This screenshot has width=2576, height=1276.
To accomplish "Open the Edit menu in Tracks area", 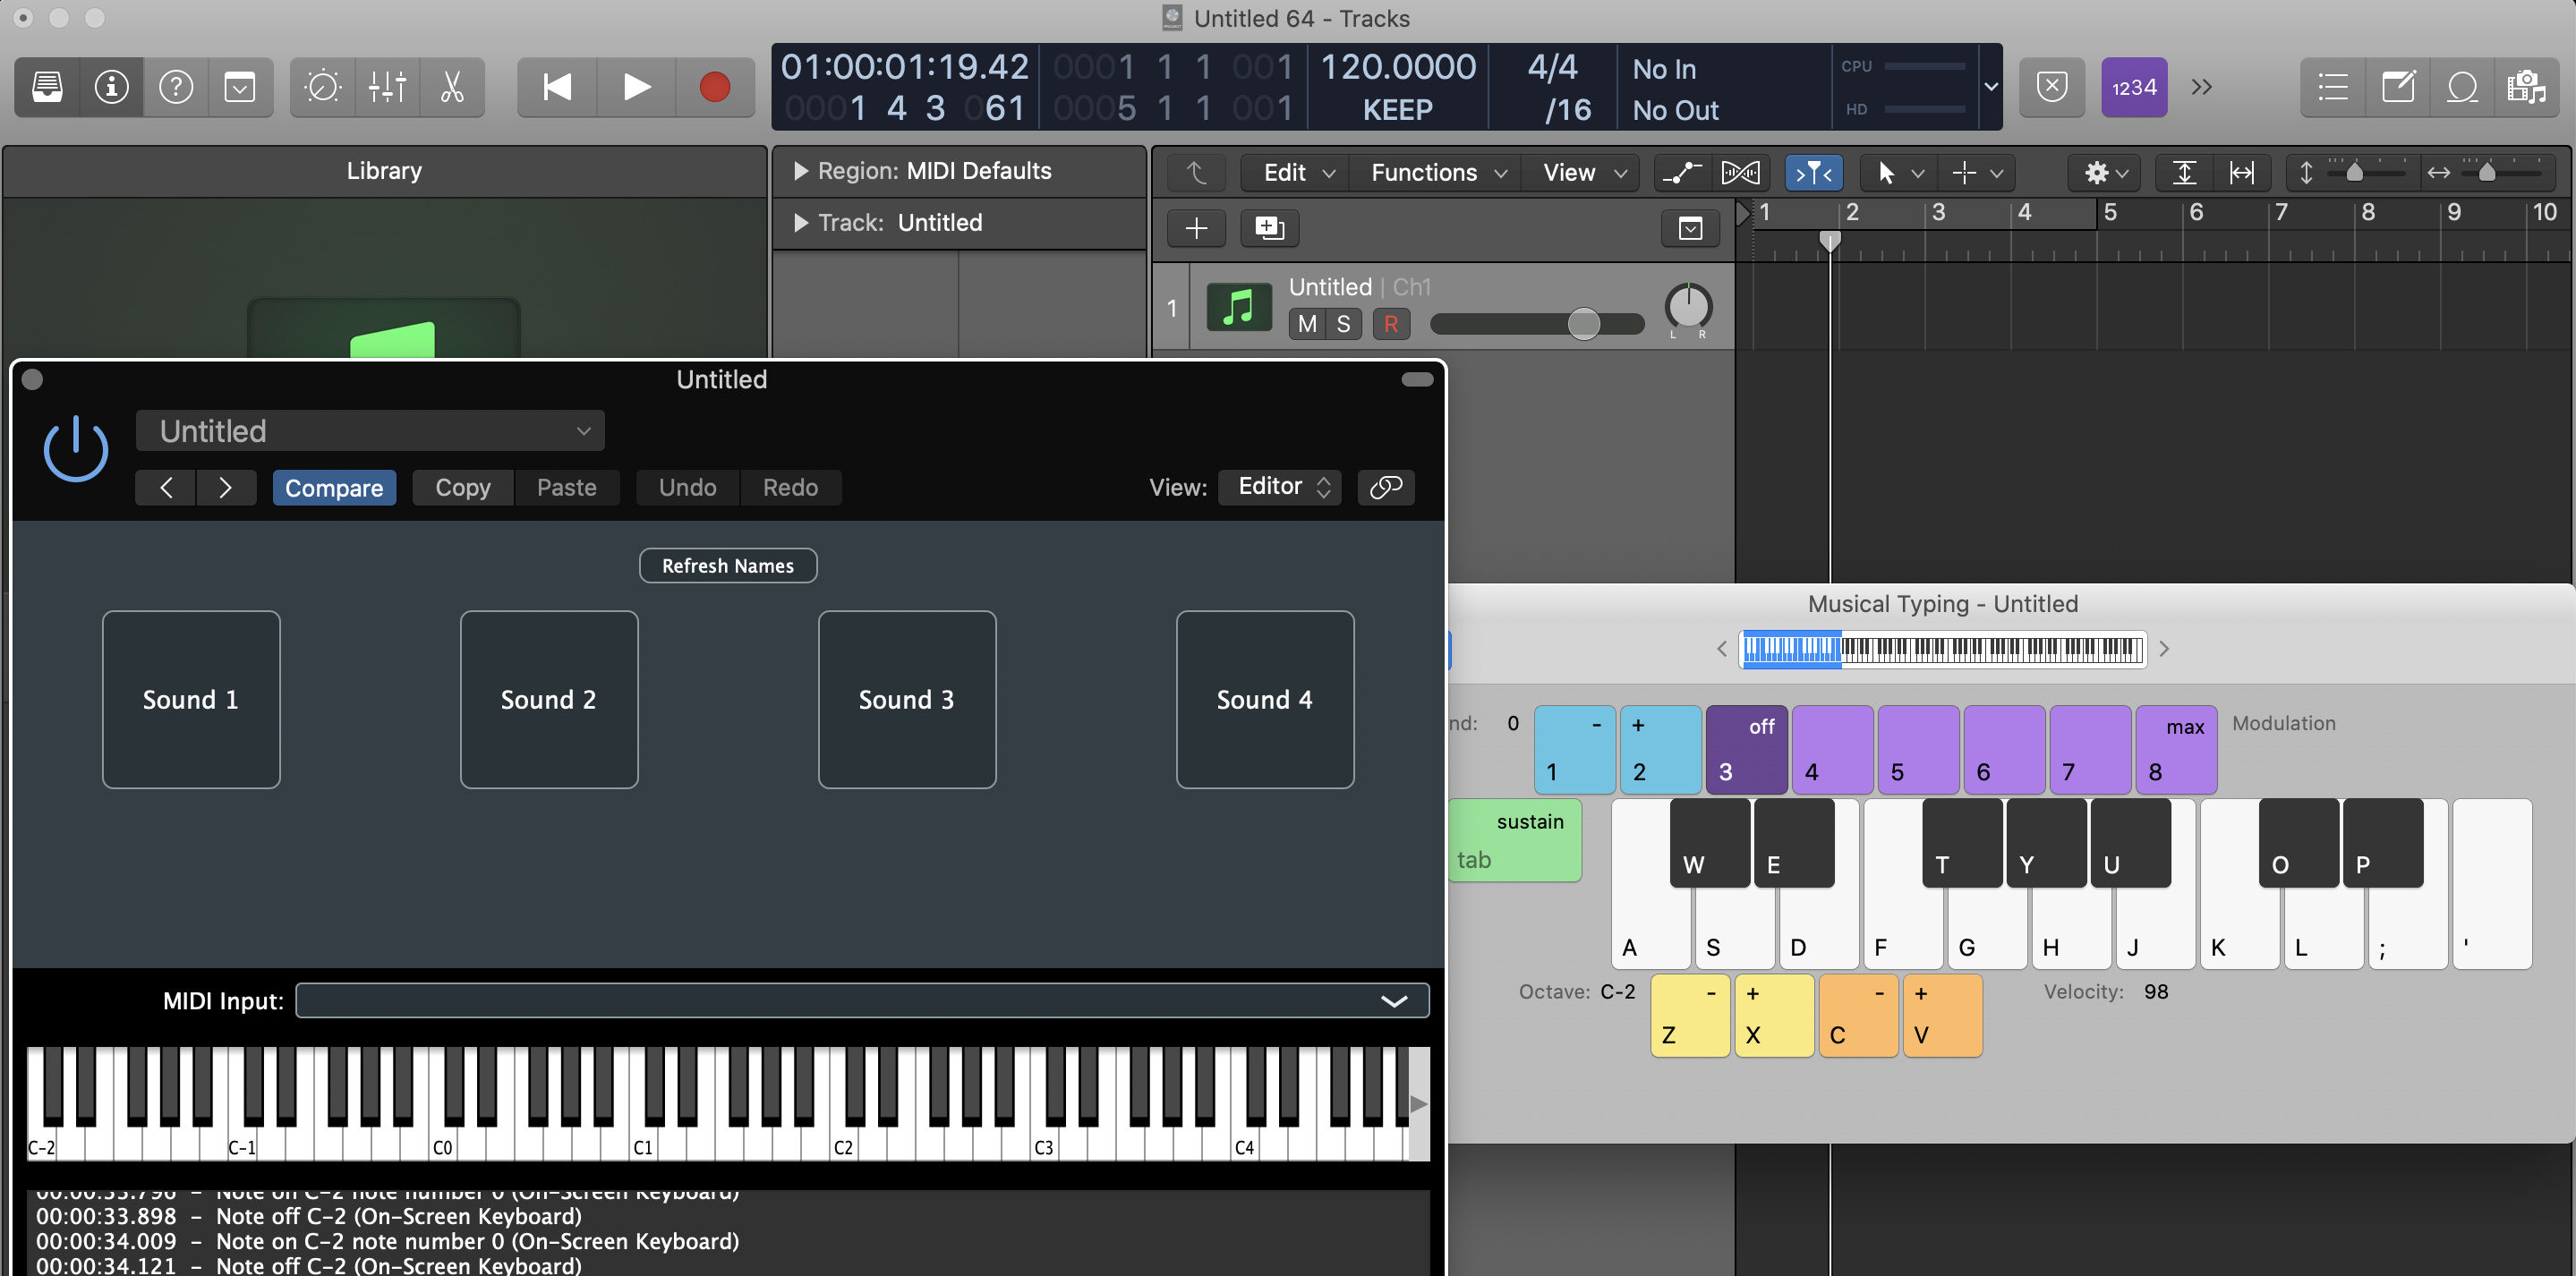I will (x=1296, y=172).
